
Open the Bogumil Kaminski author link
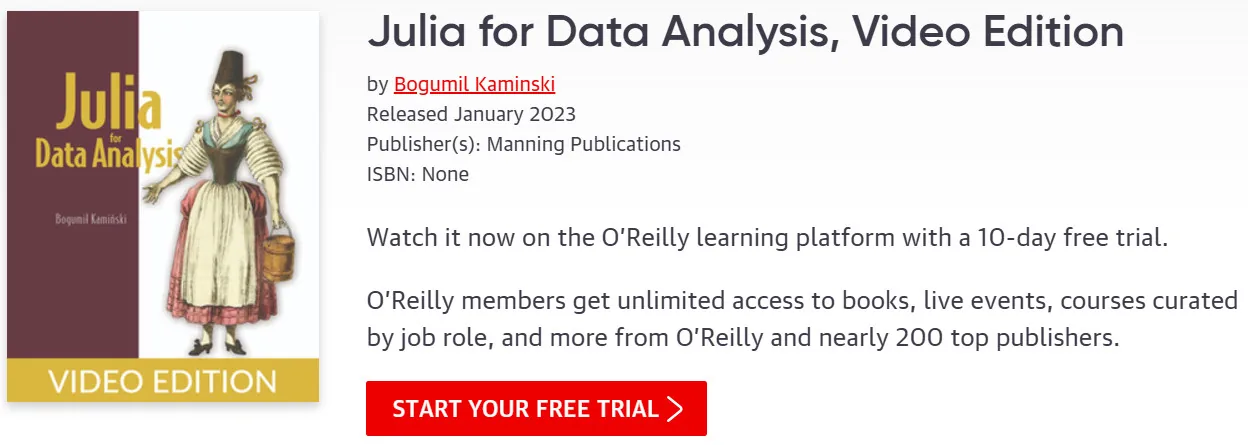coord(474,84)
